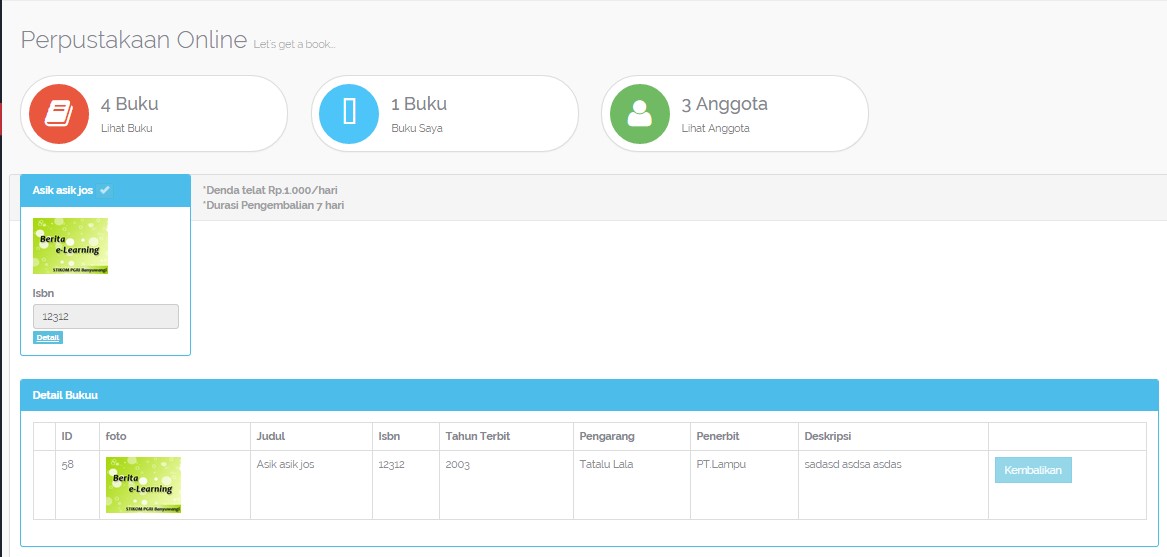Click the Judul column header
1167x557 pixels.
pyautogui.click(x=271, y=436)
